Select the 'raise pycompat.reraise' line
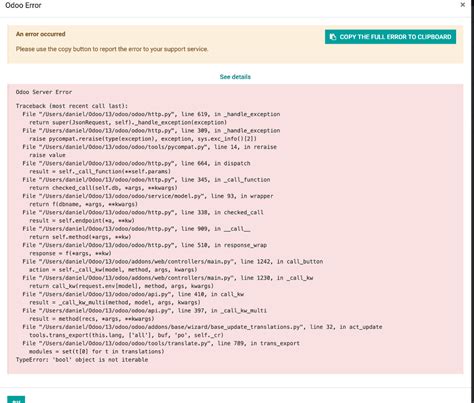This screenshot has width=474, height=403. (143, 139)
